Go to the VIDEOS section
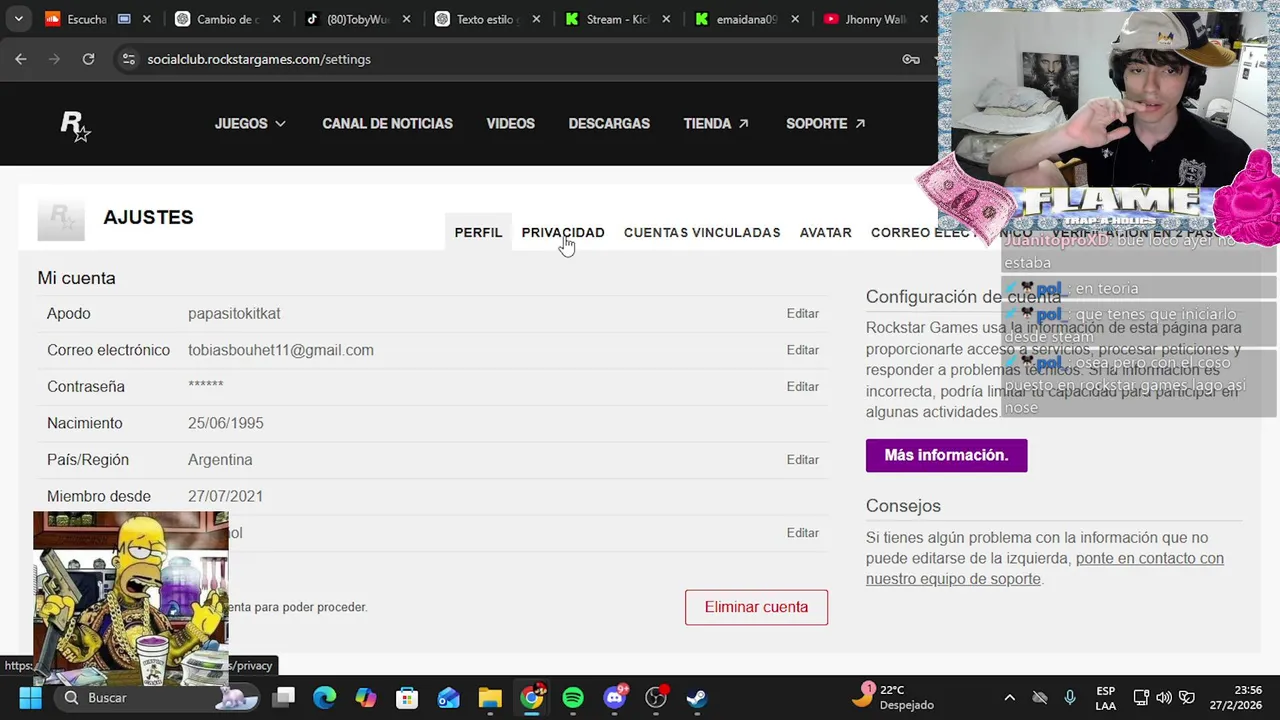The height and width of the screenshot is (720, 1280). (x=510, y=123)
